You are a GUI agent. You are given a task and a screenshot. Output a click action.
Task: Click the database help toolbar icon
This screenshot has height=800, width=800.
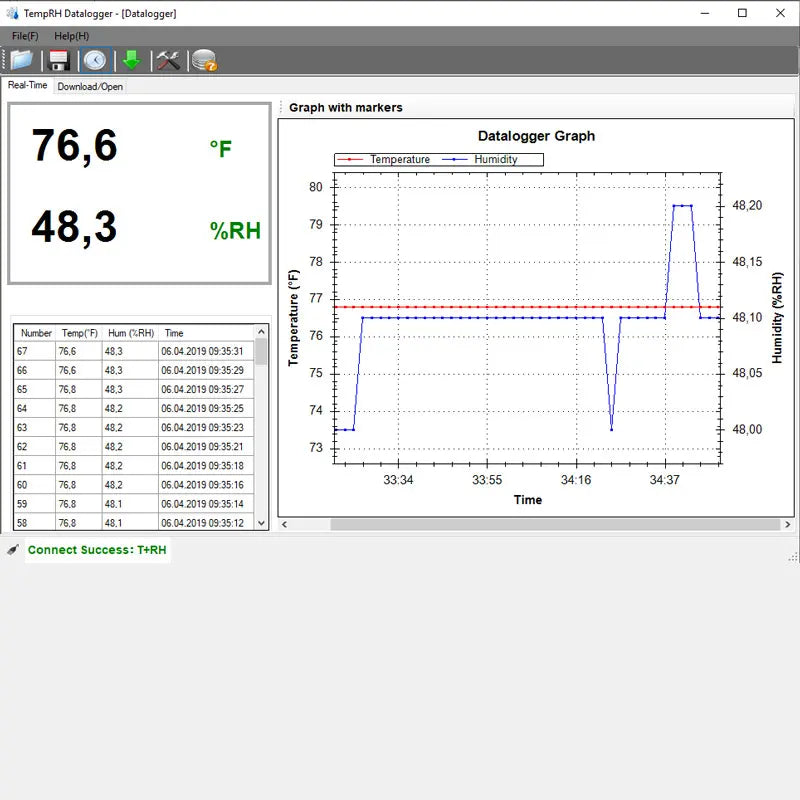[202, 60]
